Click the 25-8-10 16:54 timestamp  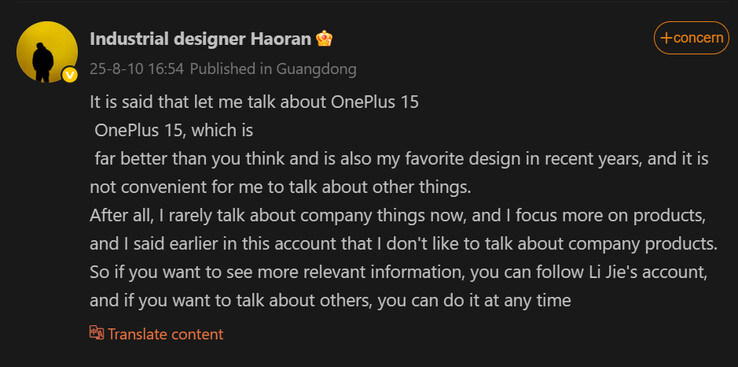136,69
